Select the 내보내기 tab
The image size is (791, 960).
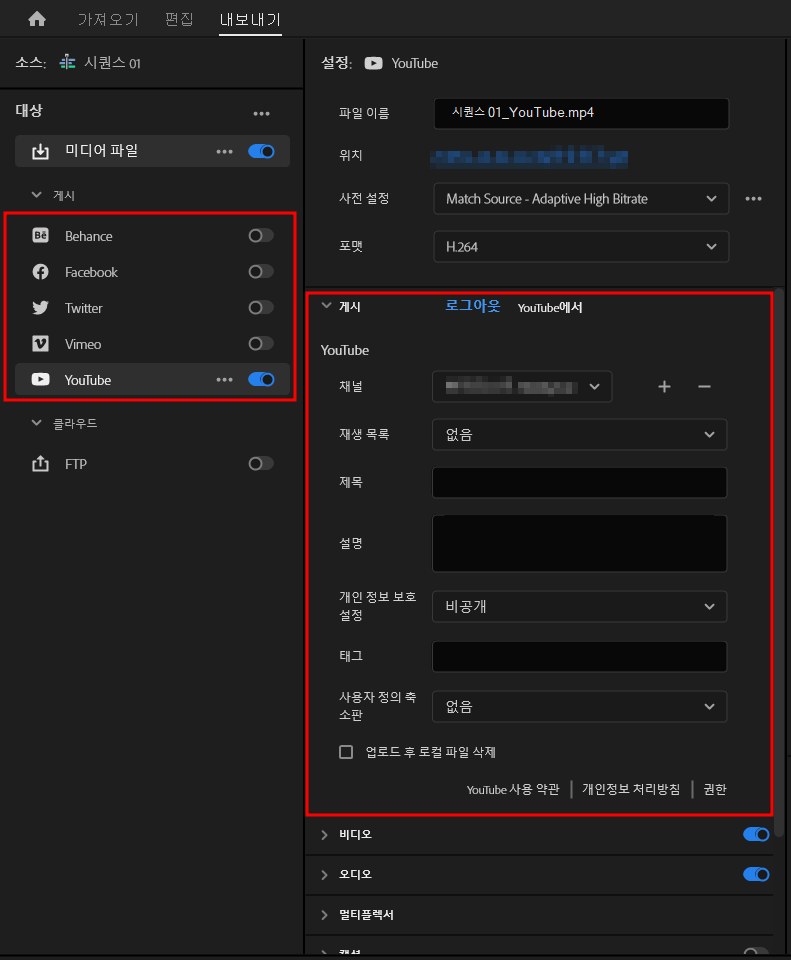[x=250, y=20]
